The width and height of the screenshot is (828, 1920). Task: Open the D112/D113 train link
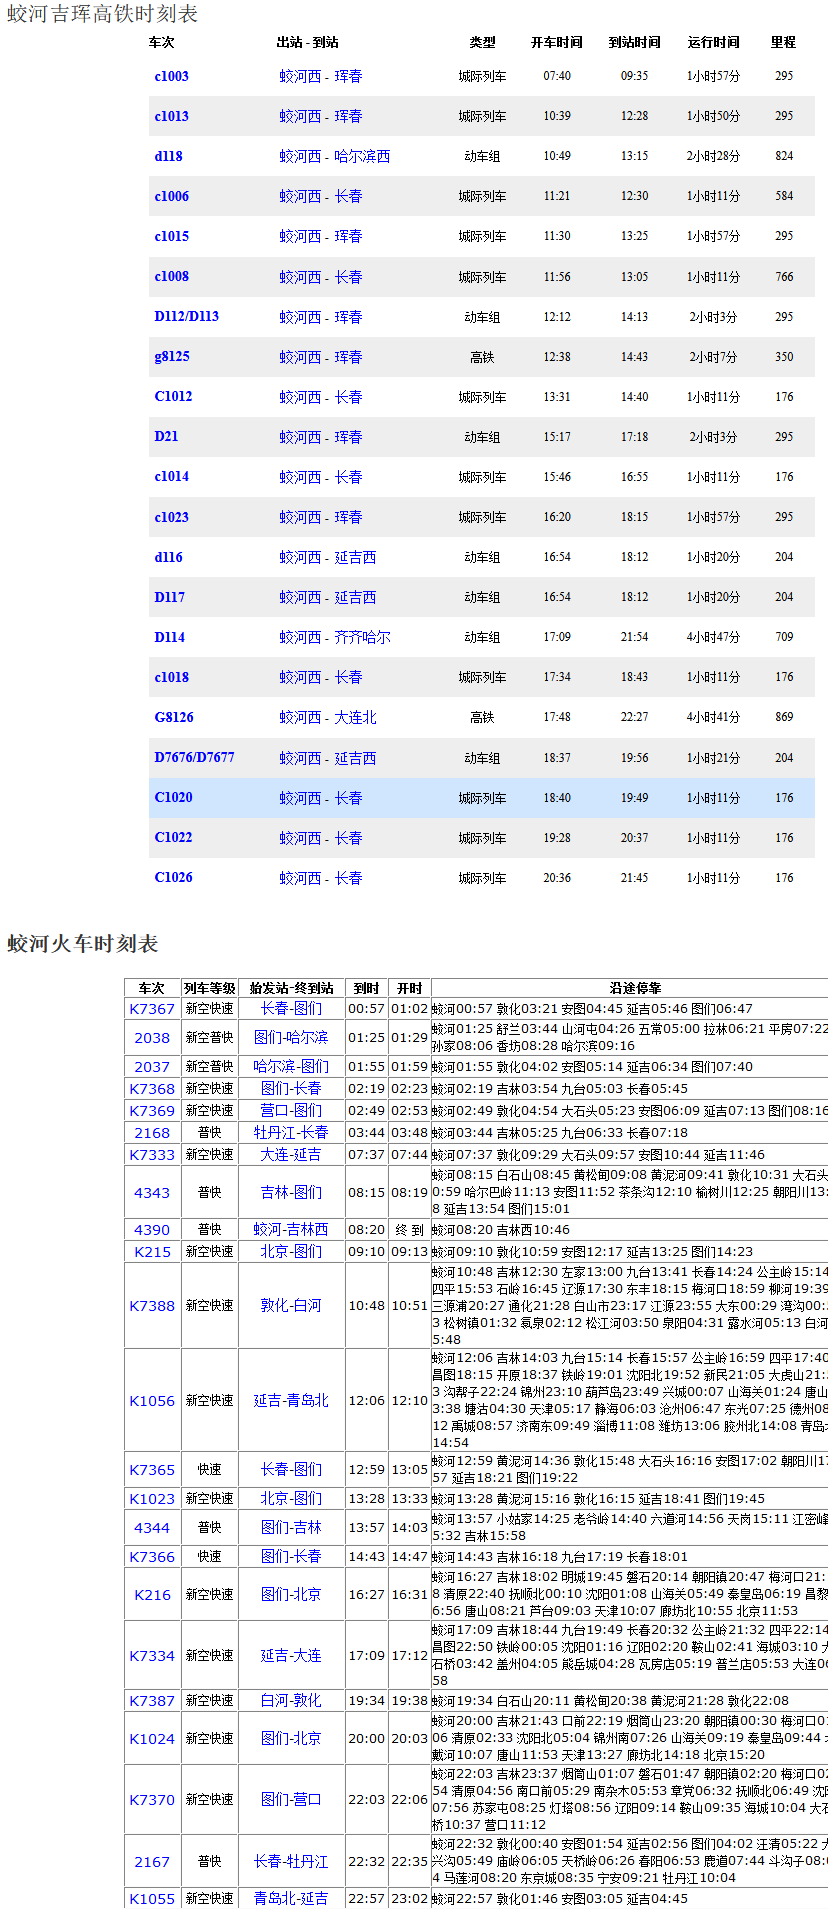pos(186,316)
